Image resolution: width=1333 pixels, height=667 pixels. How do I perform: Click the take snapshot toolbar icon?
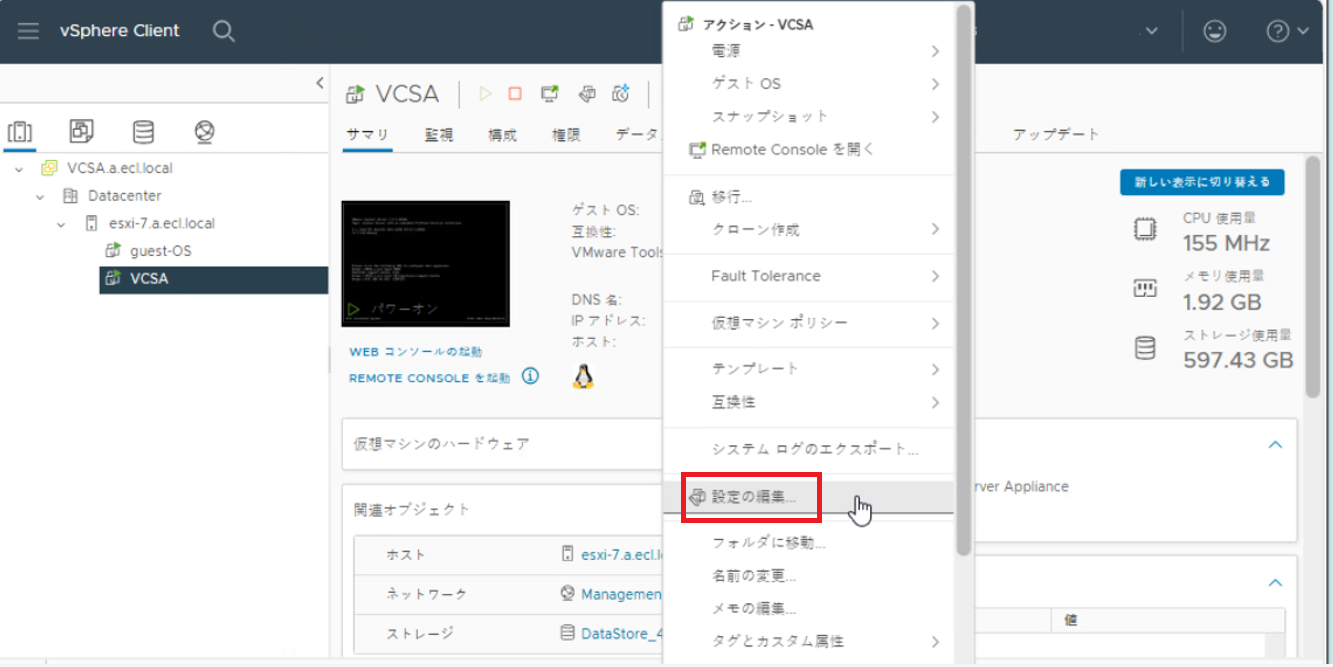click(x=621, y=94)
